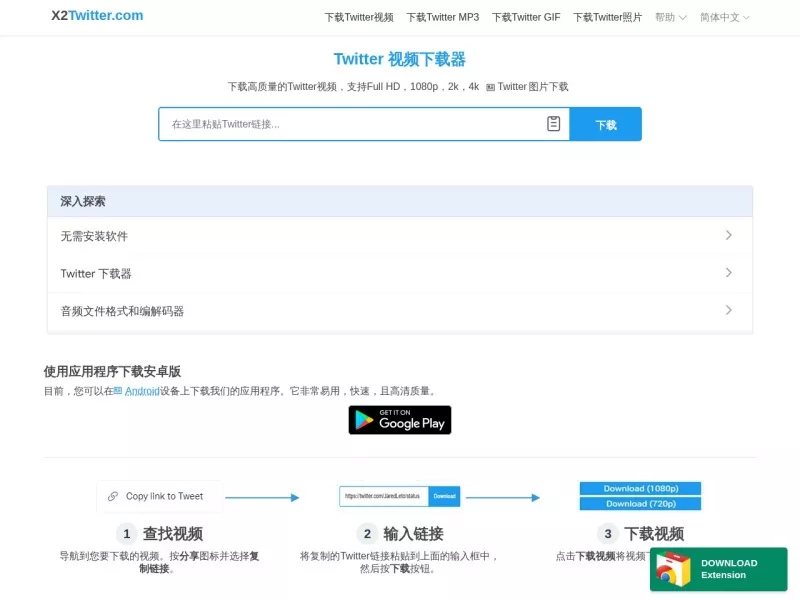Click the 查找视频 step title

pos(172,534)
